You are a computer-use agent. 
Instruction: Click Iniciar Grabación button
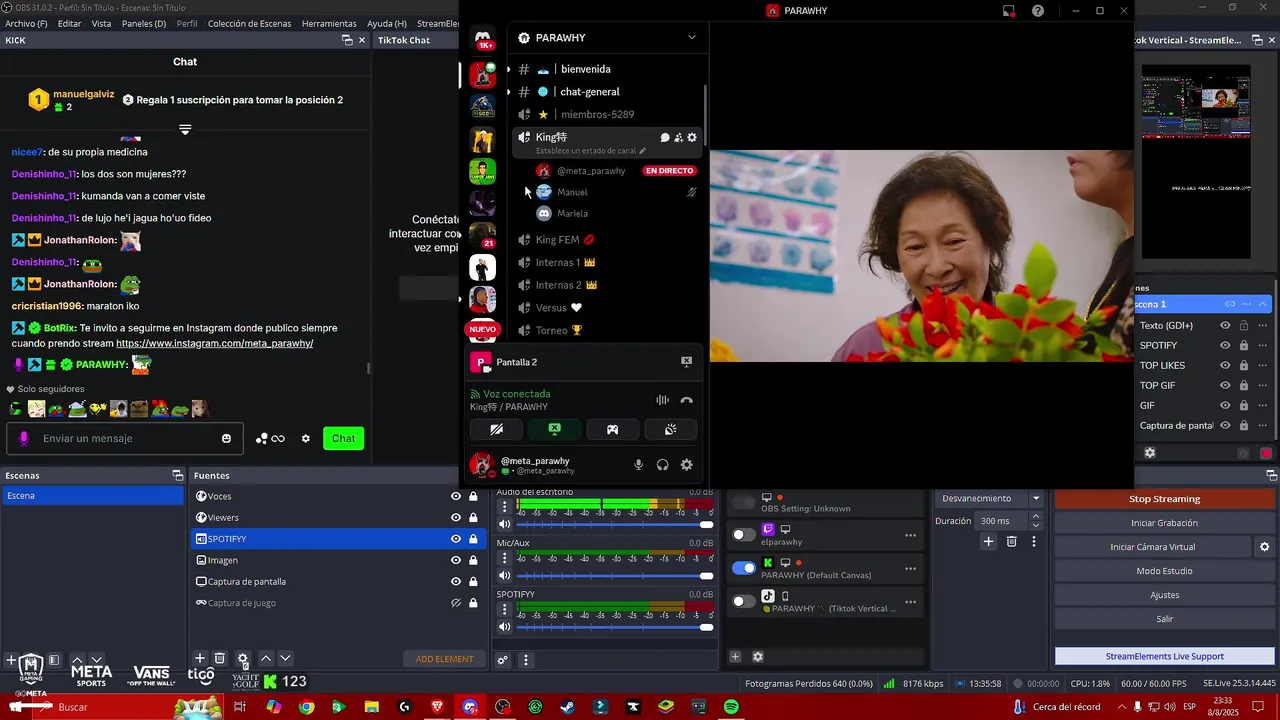click(1164, 523)
